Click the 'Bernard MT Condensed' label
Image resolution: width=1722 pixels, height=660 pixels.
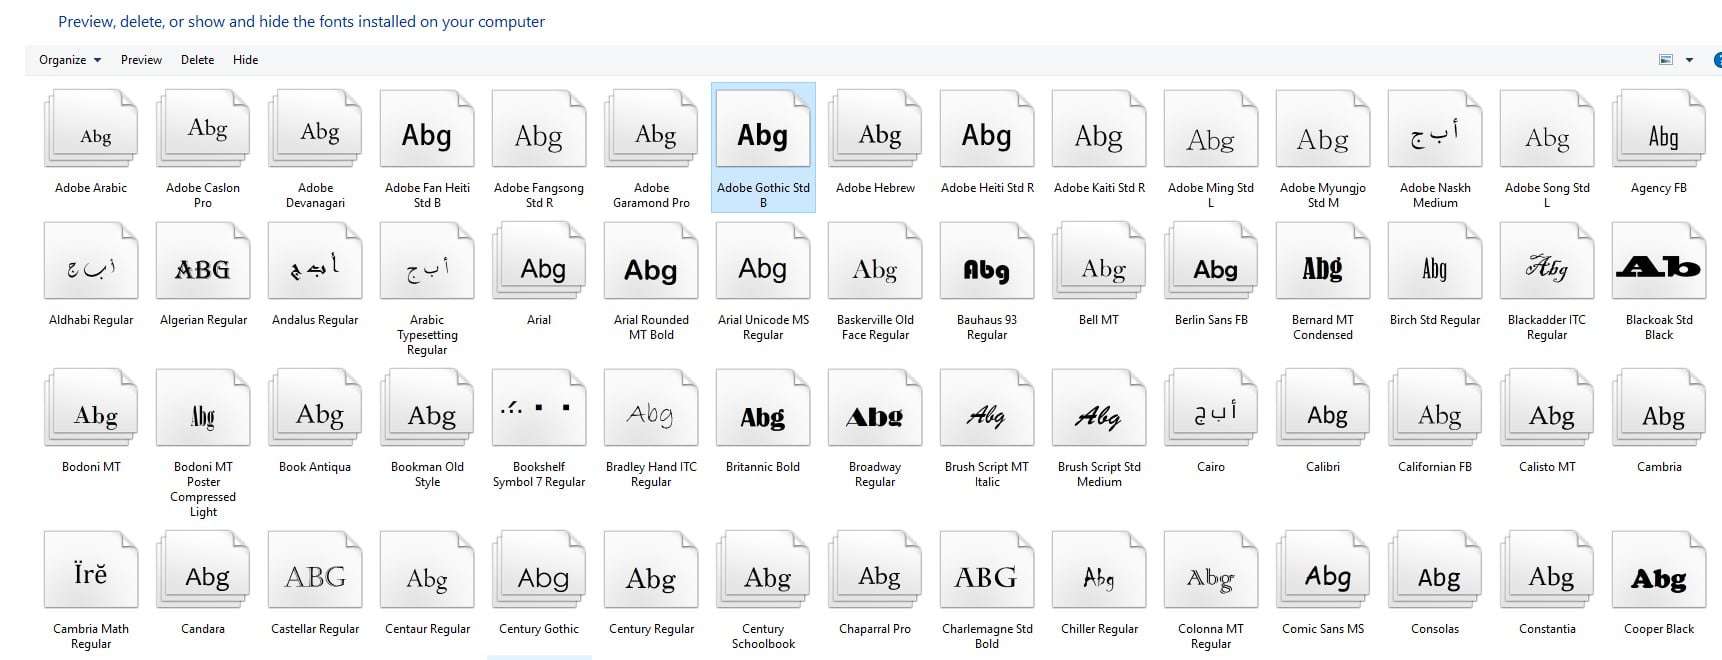pyautogui.click(x=1323, y=327)
